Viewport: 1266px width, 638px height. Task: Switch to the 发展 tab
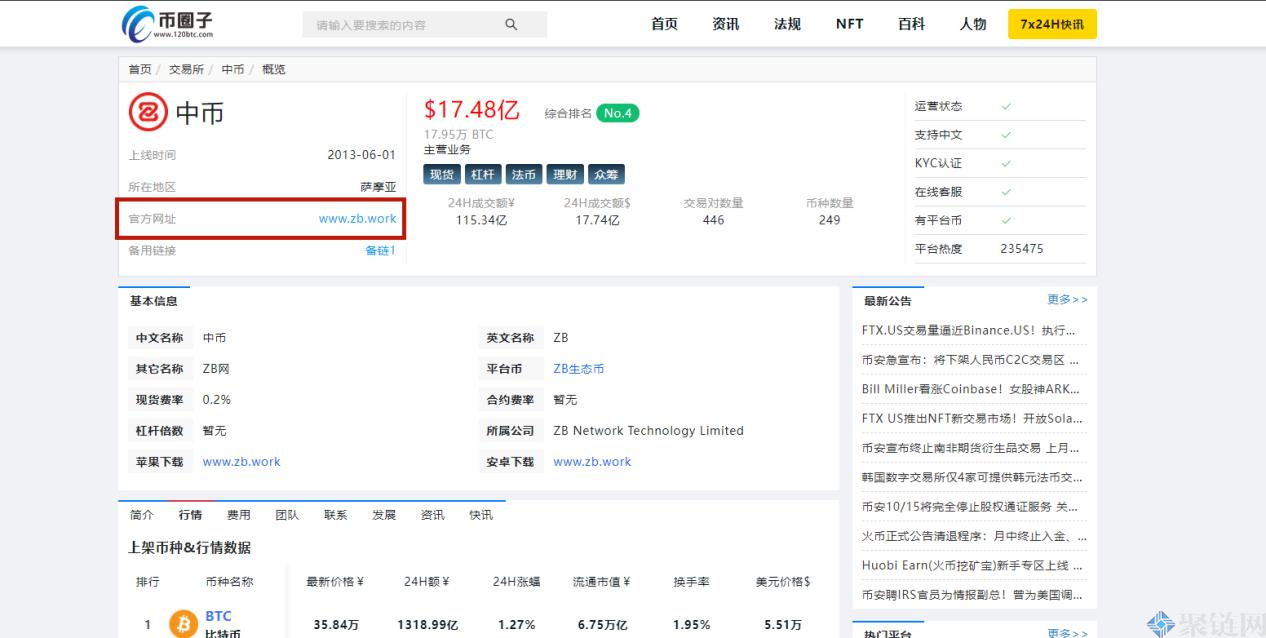(384, 515)
